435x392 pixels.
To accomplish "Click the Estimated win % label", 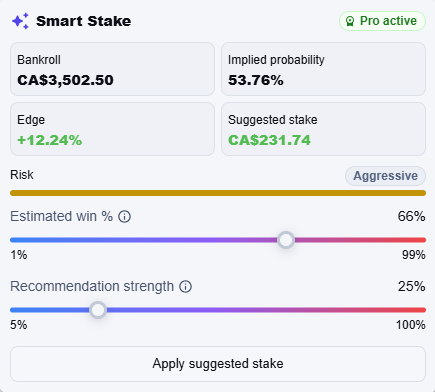I will coord(61,216).
